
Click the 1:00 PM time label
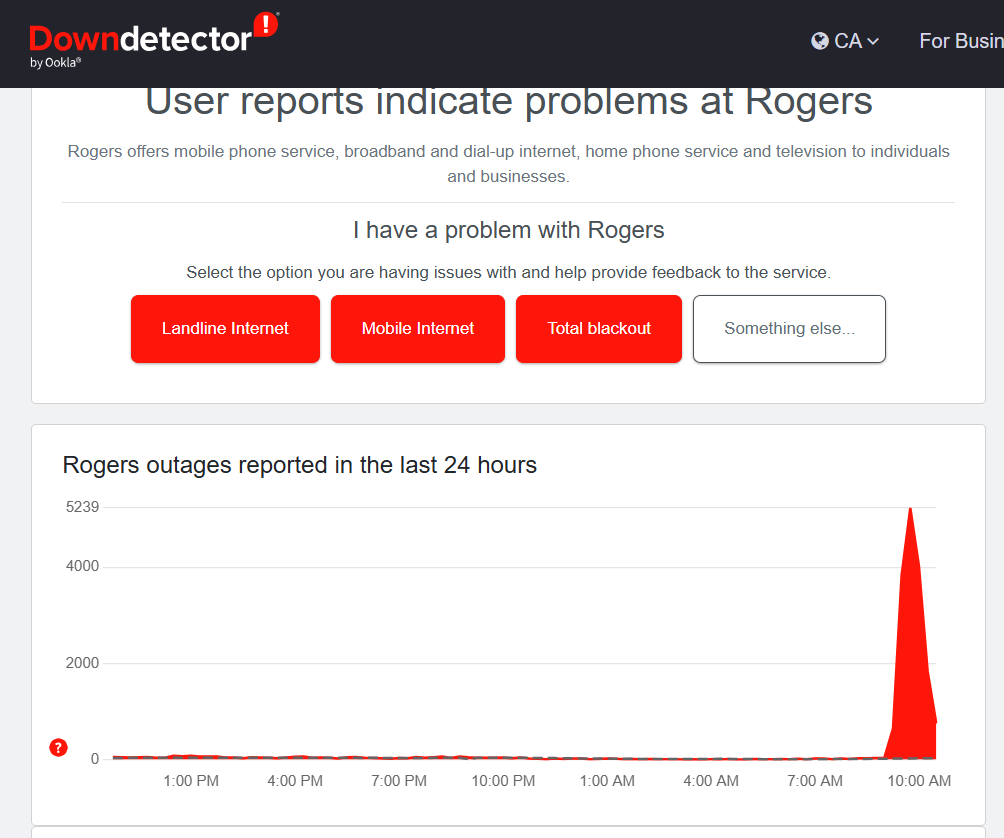[x=191, y=781]
